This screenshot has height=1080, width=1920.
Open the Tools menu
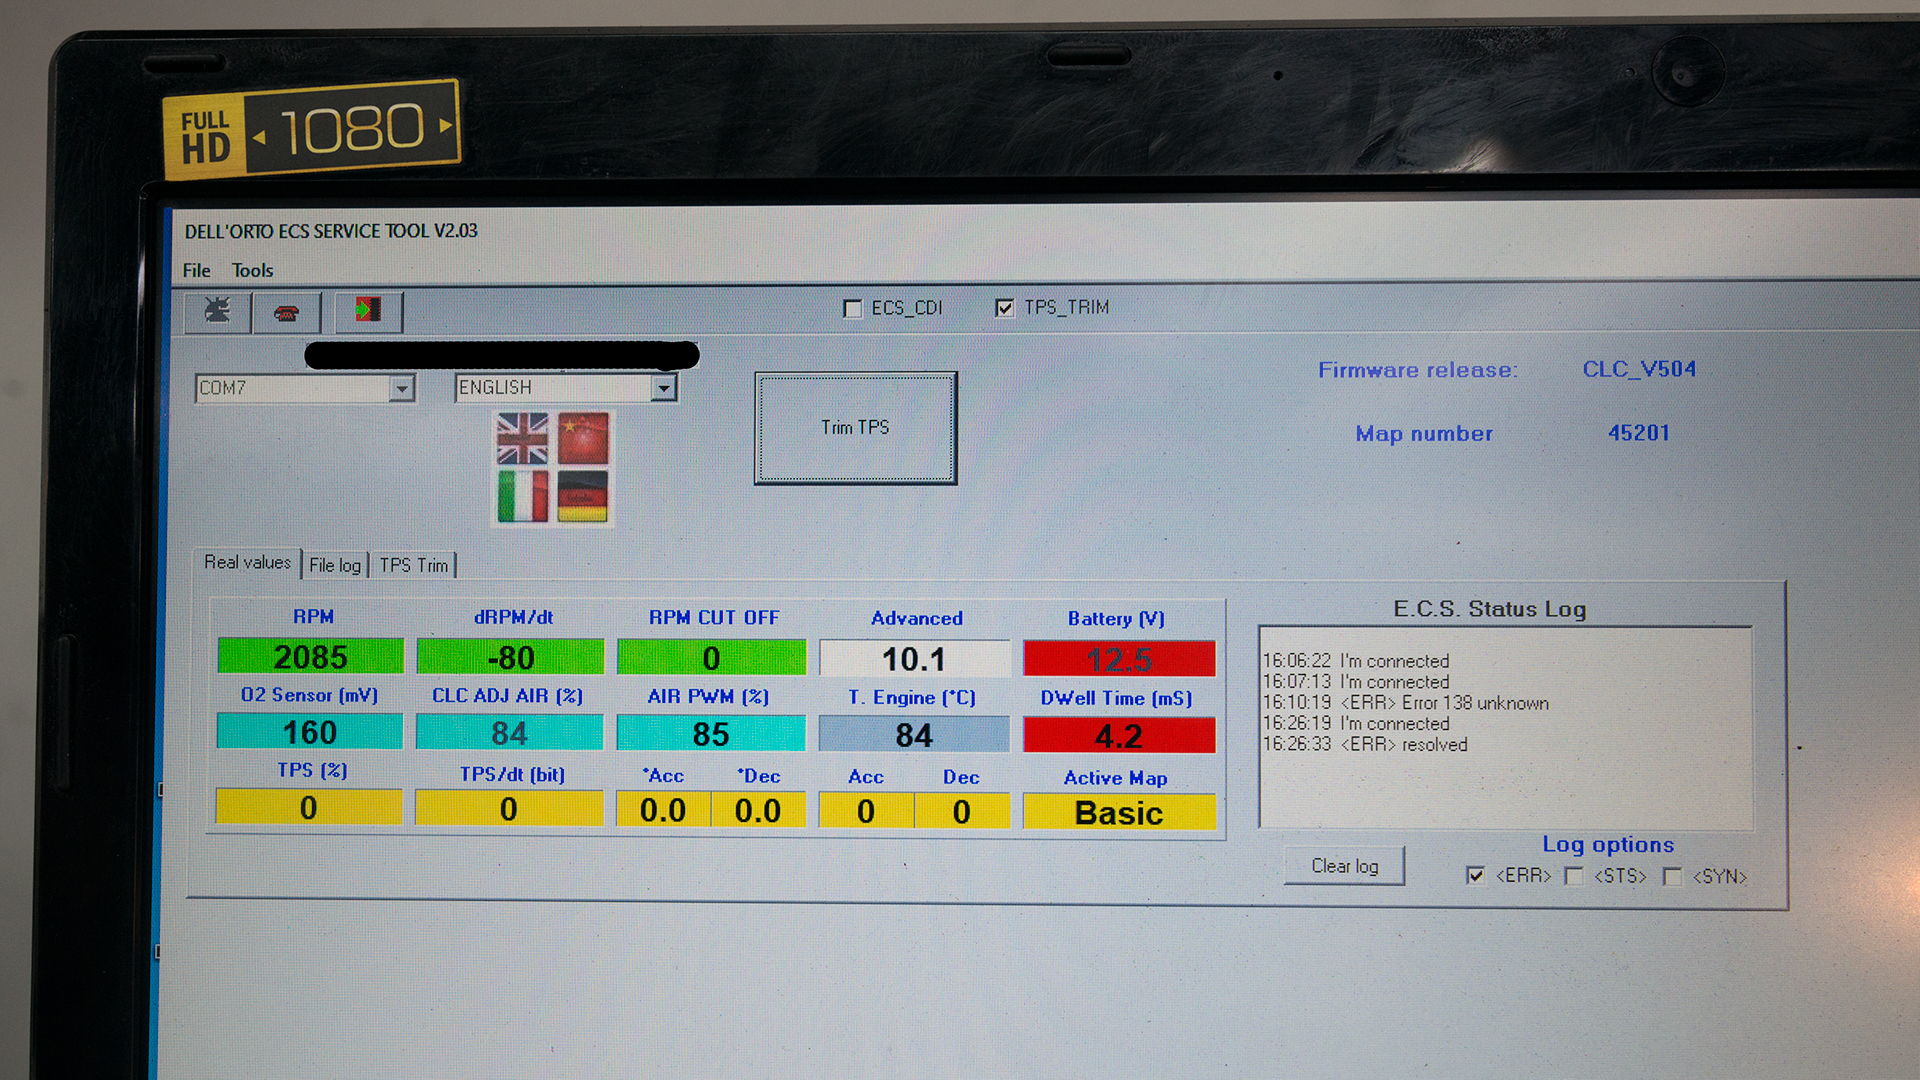[x=252, y=271]
